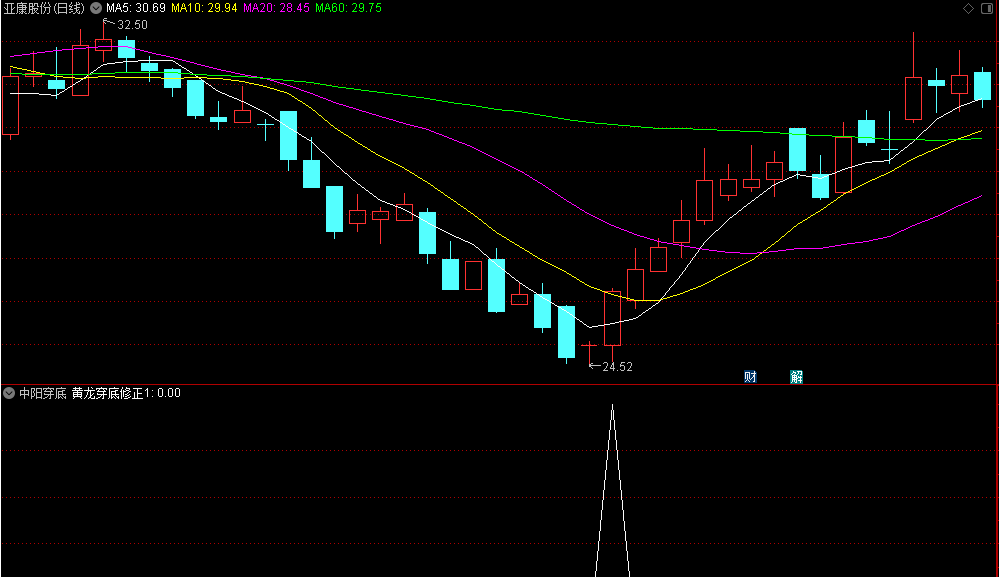Click the peak of indicator spike
Screen dimensions: 999x577
[612, 406]
